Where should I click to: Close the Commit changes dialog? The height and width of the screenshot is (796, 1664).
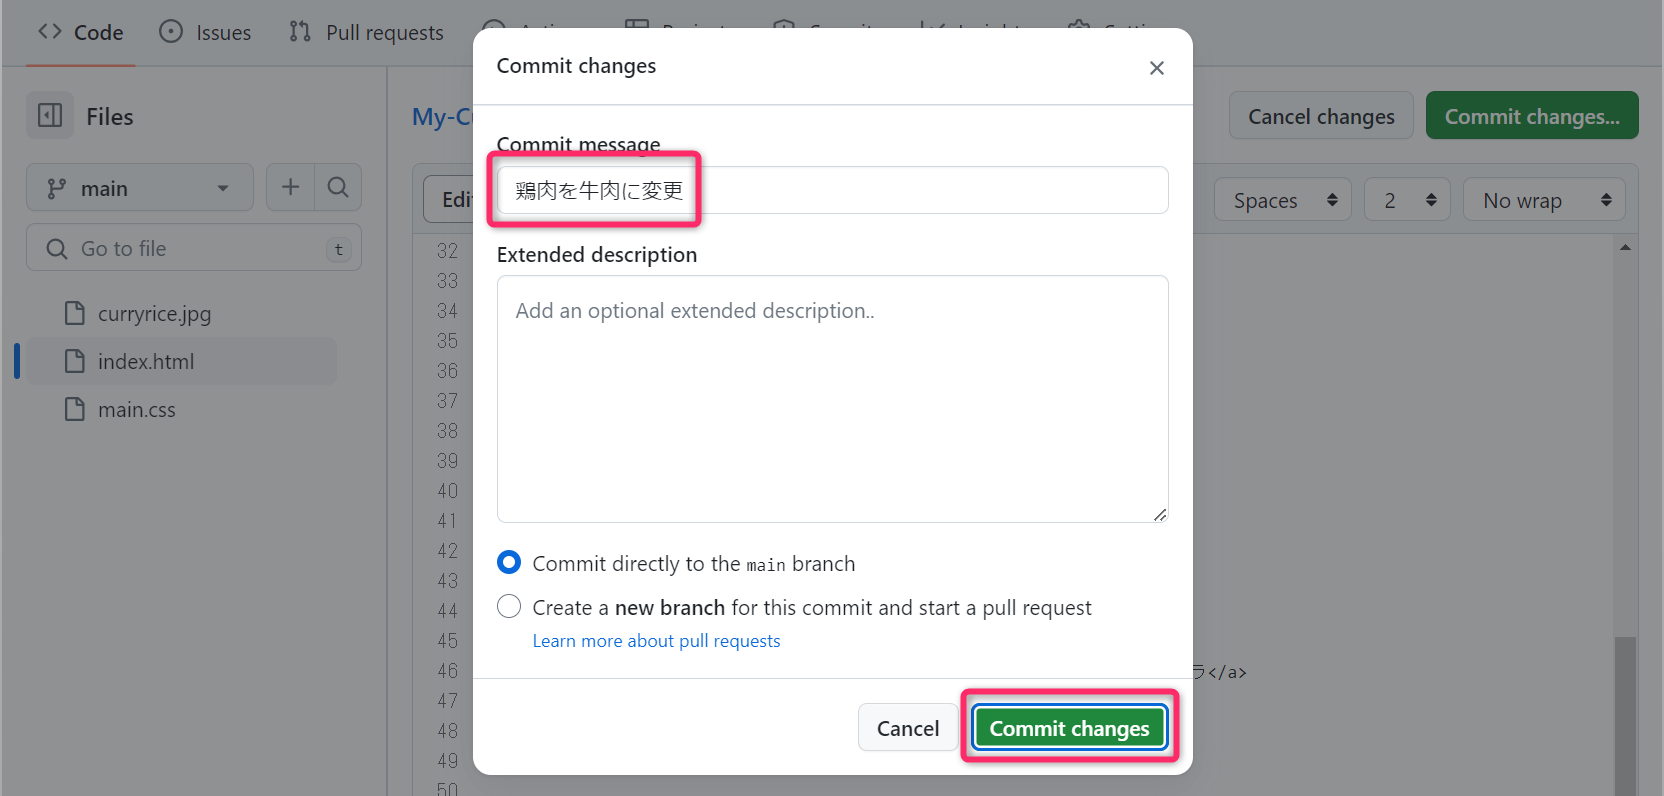1156,68
